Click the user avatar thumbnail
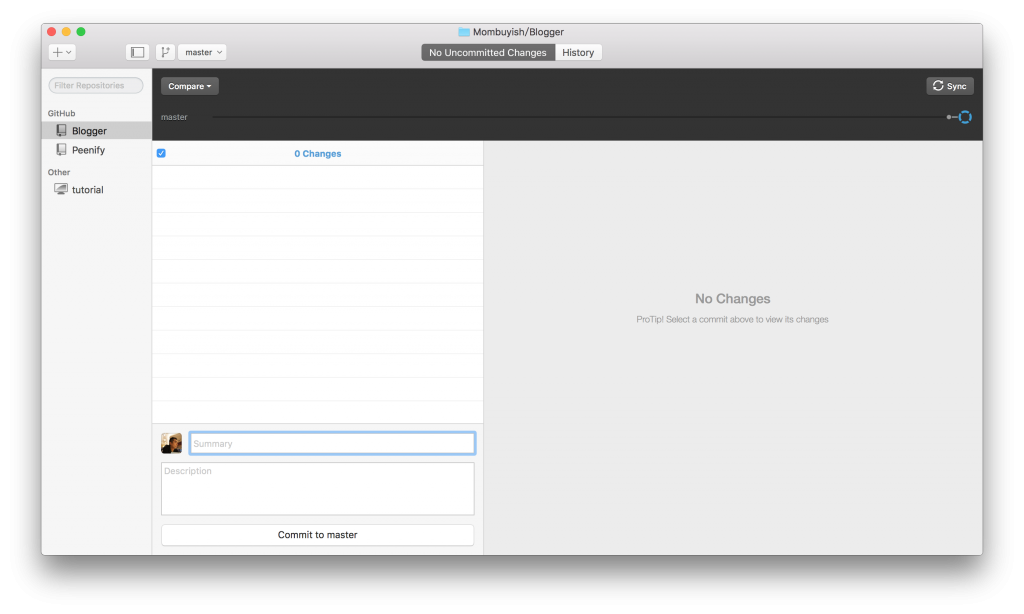Screen dimensions: 1024x614 tap(172, 444)
